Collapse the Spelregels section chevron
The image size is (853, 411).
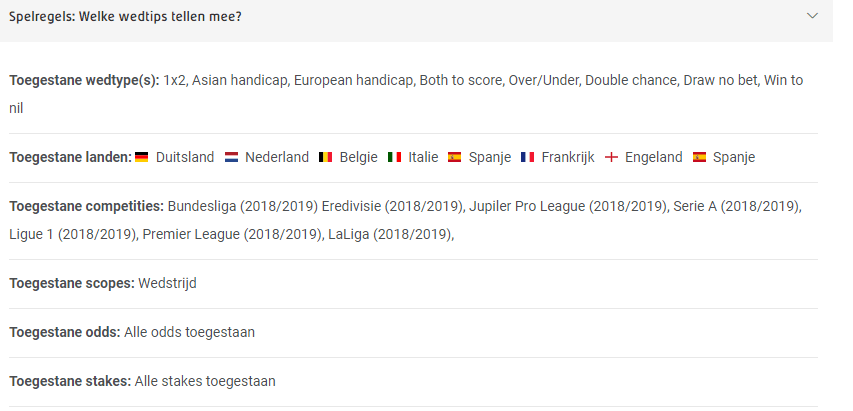812,16
